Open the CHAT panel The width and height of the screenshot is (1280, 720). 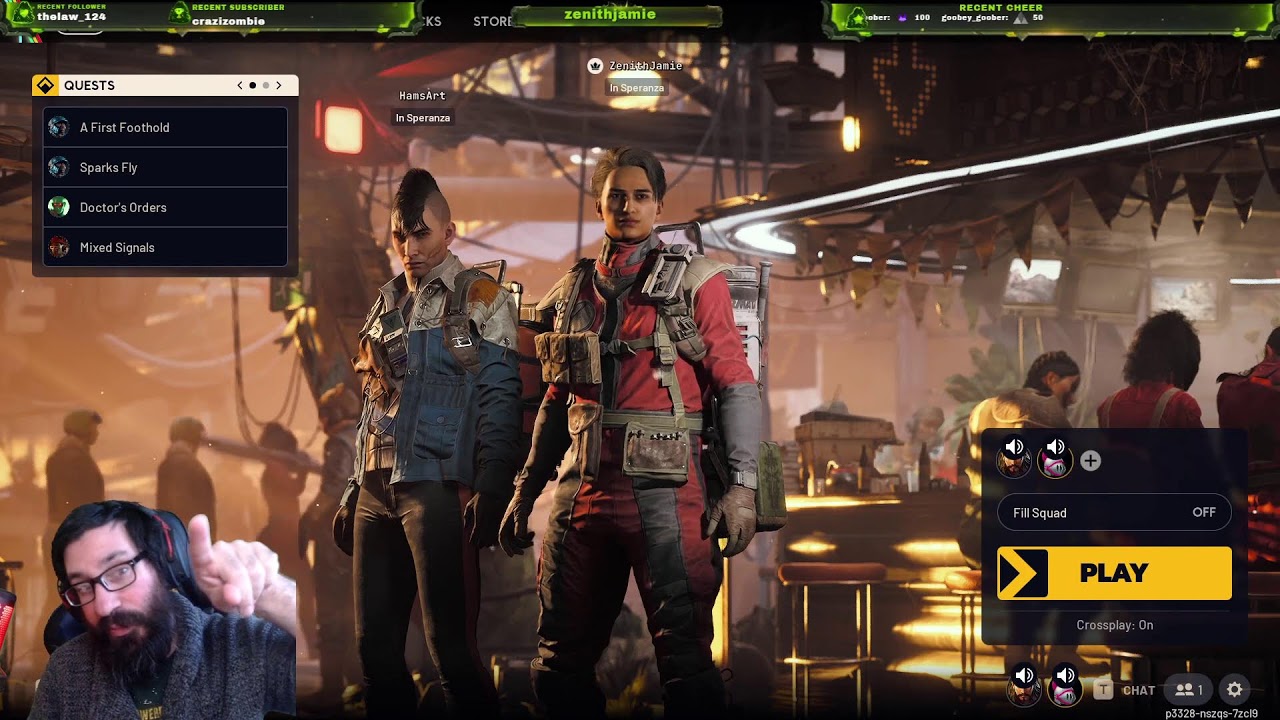coord(1139,690)
